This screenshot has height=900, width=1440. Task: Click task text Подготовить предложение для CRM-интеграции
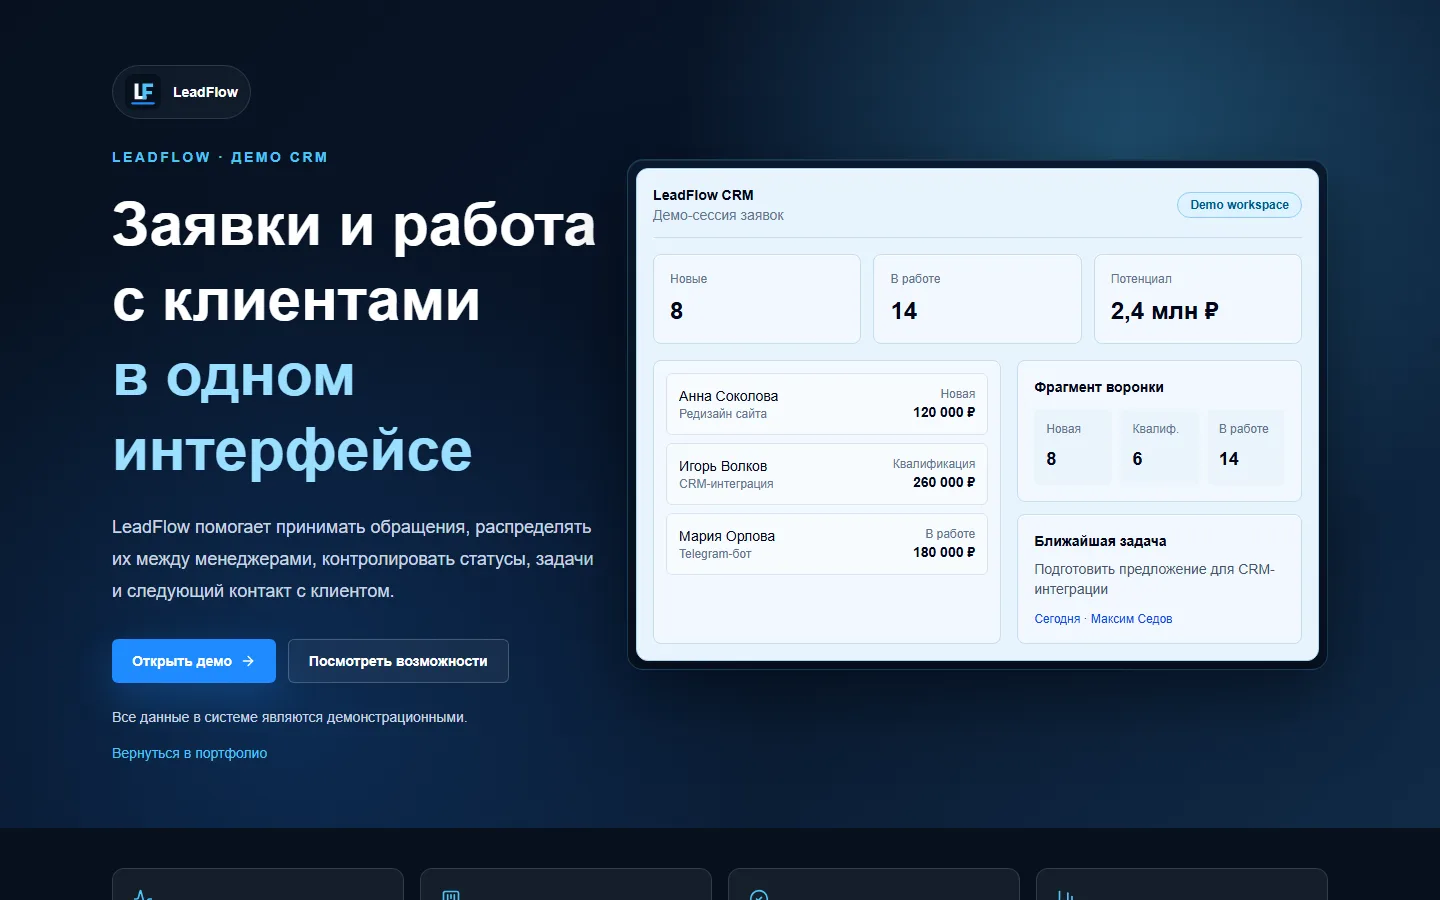pyautogui.click(x=1155, y=579)
